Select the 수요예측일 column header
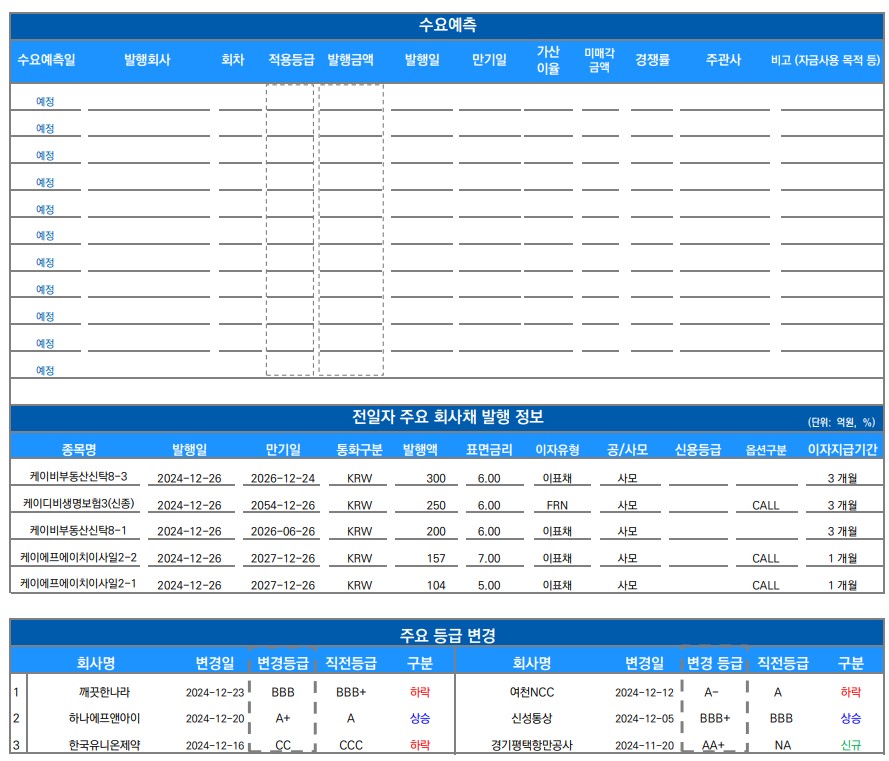This screenshot has width=889, height=761. click(x=46, y=60)
